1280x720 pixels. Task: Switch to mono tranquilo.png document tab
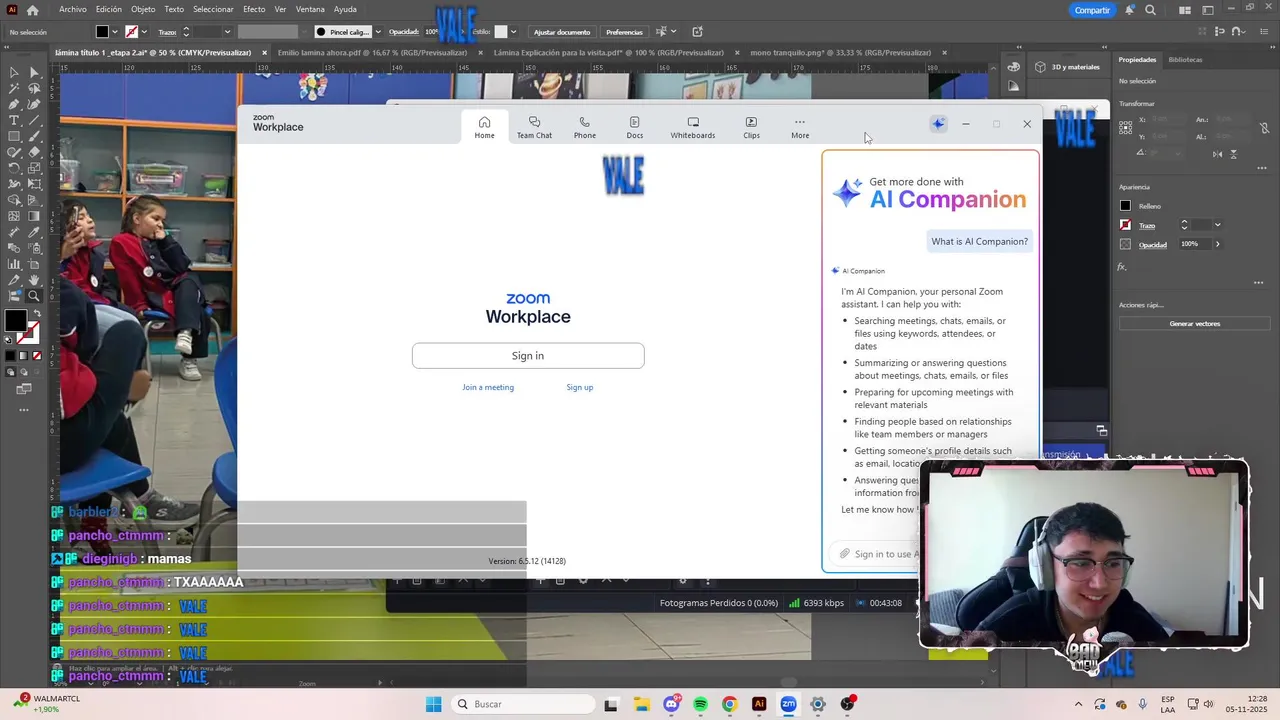(x=840, y=52)
